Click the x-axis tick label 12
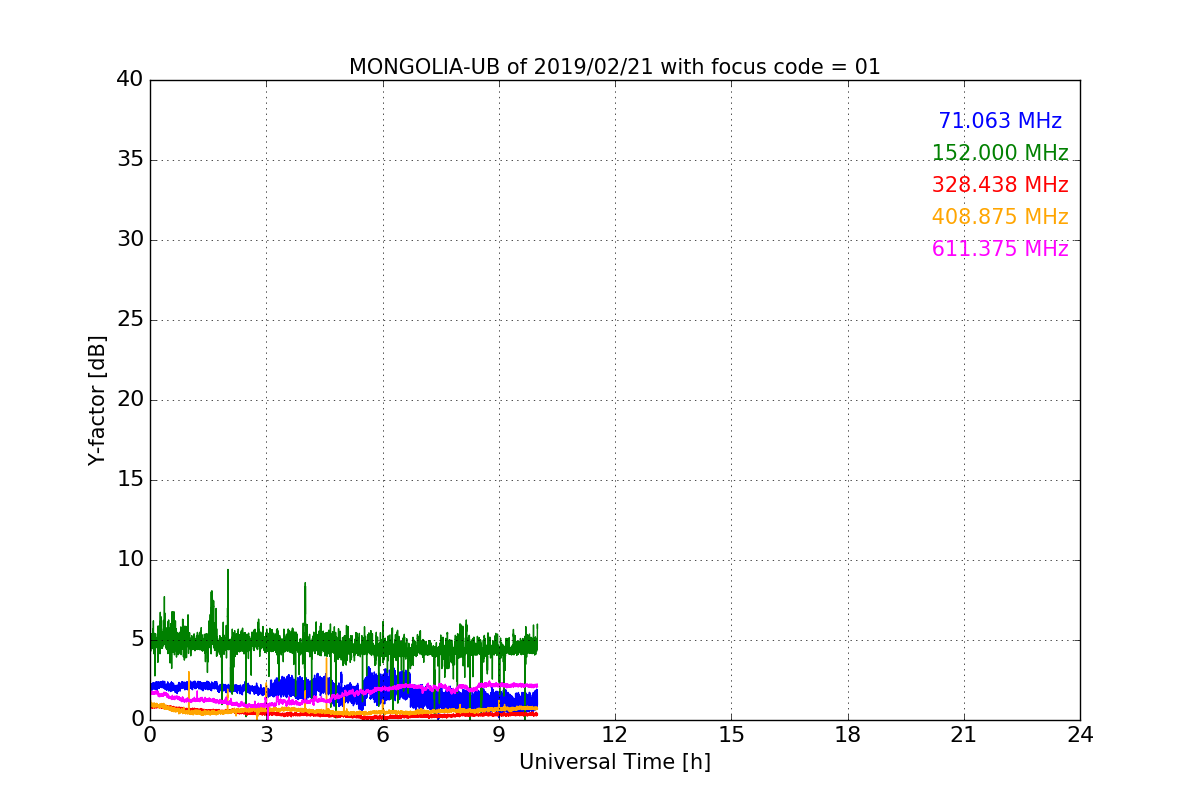1200x800 pixels. pos(615,735)
